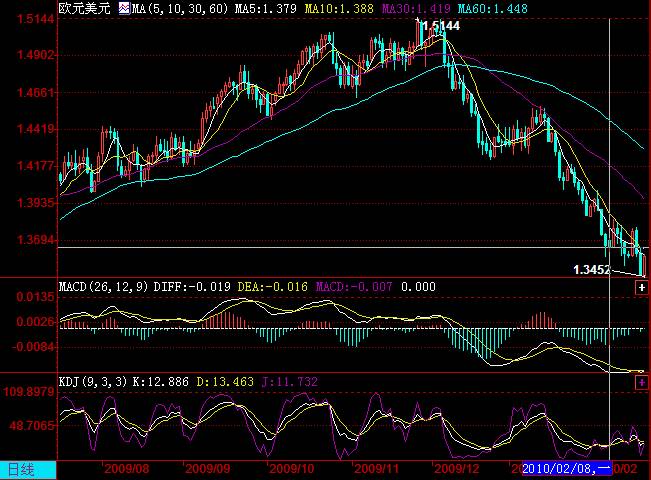Click the 2009/12 date axis label

point(457,469)
